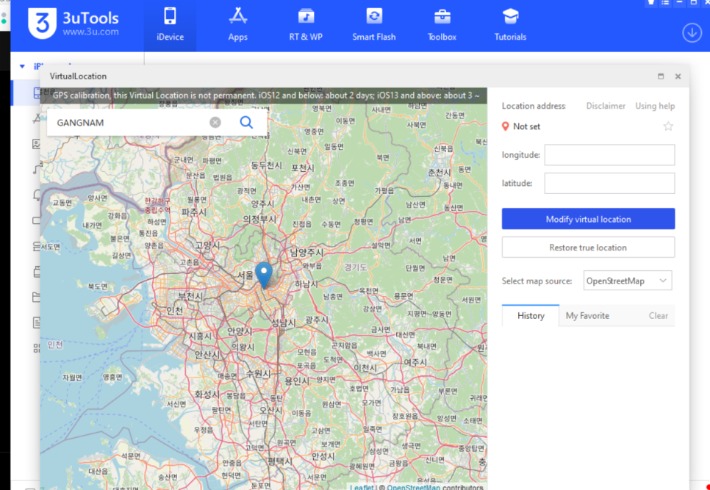Screen dimensions: 710x490
Task: Clear the location history
Action: pyautogui.click(x=658, y=316)
